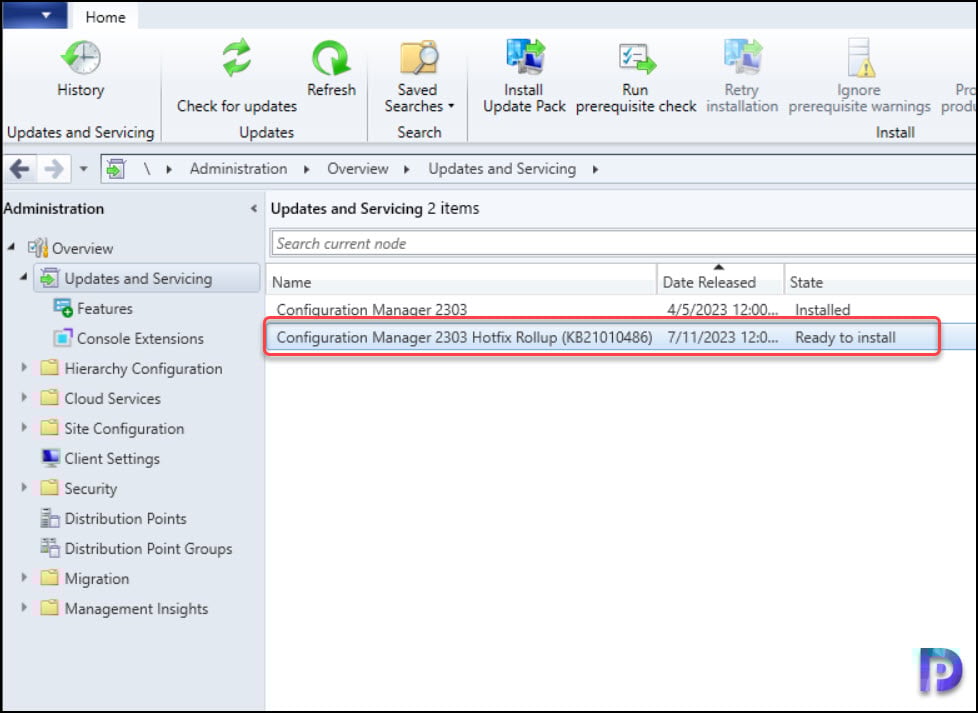Click the Cloud Services folder icon
Viewport: 978px width, 713px height.
[49, 397]
